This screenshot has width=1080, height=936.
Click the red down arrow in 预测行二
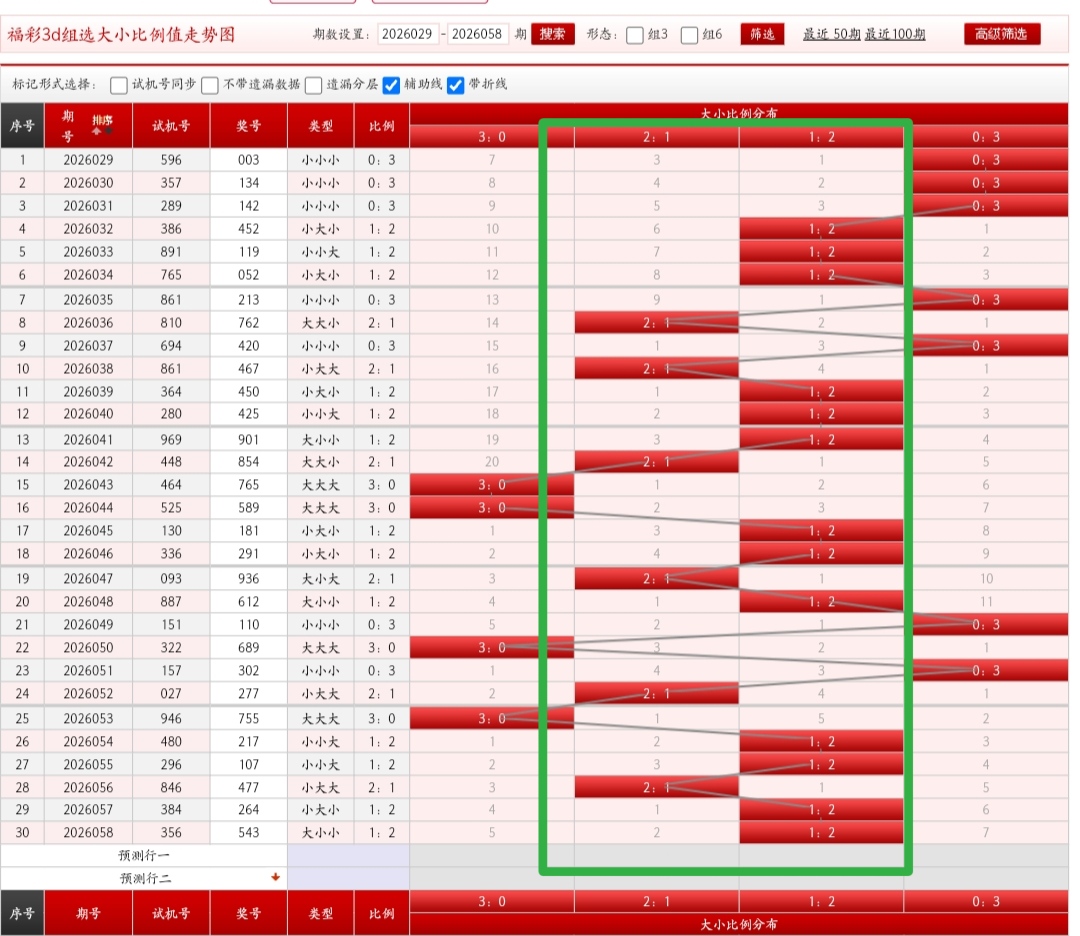coord(275,877)
